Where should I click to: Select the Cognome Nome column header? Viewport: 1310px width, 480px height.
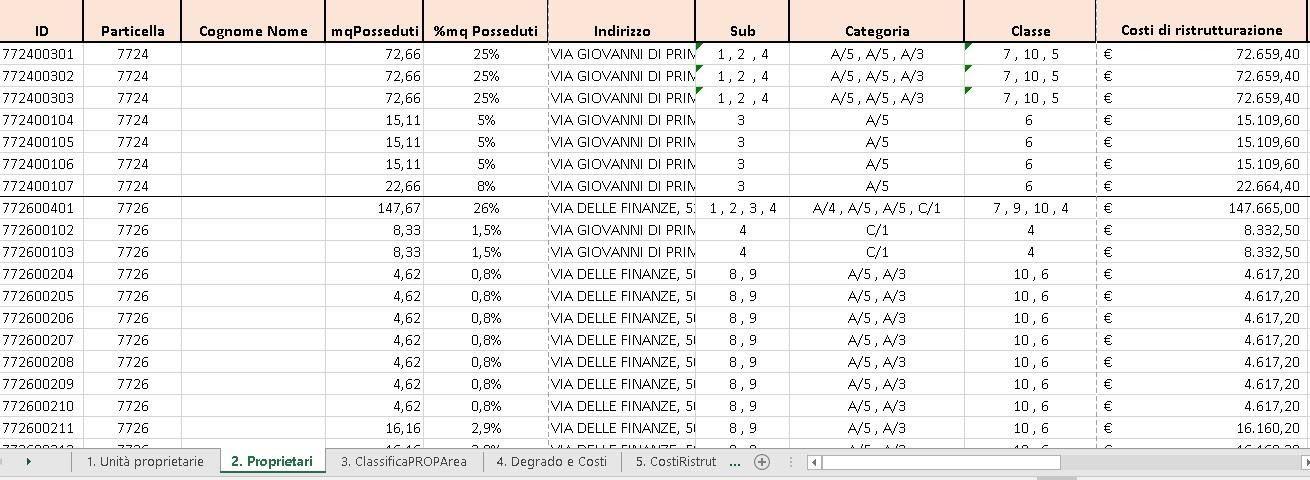point(253,31)
